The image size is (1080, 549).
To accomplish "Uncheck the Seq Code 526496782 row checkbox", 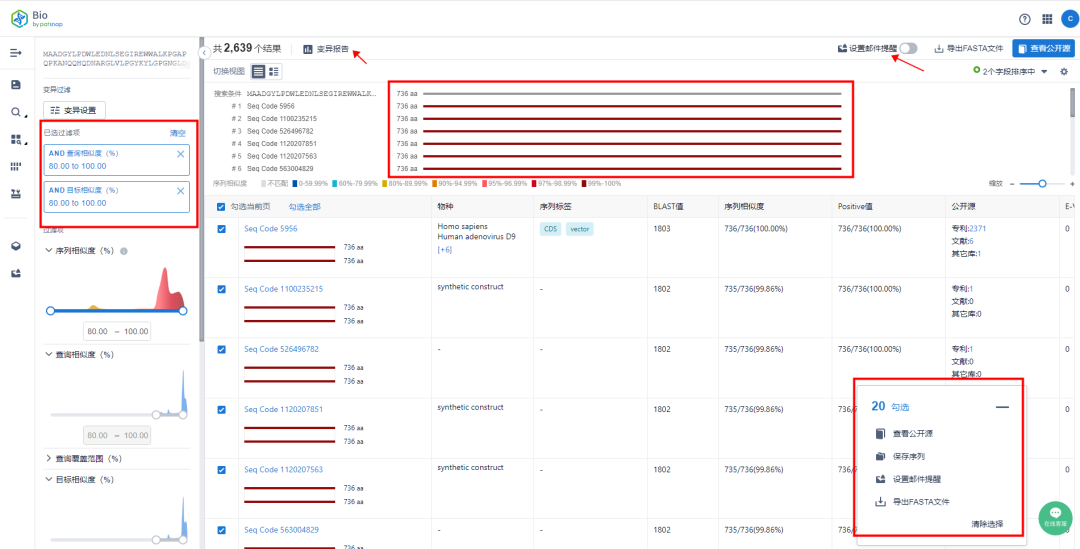I will tap(221, 349).
